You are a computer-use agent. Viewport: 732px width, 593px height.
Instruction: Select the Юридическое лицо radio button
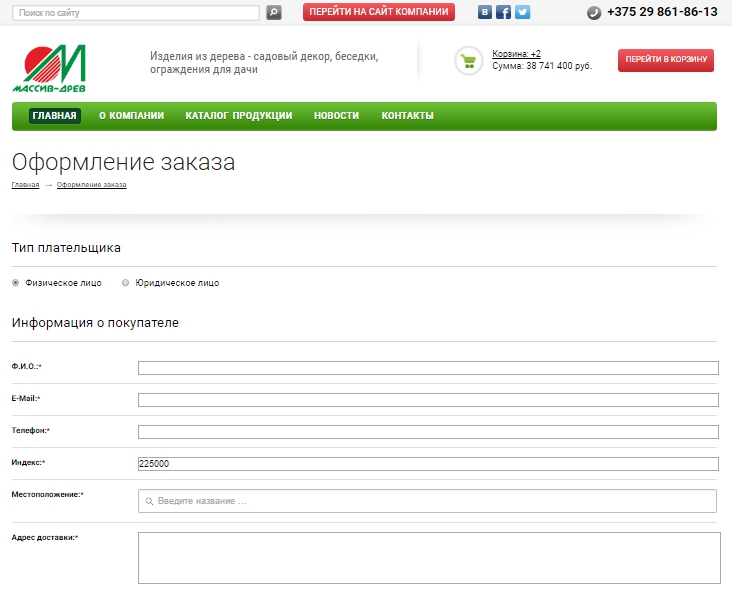[x=125, y=283]
